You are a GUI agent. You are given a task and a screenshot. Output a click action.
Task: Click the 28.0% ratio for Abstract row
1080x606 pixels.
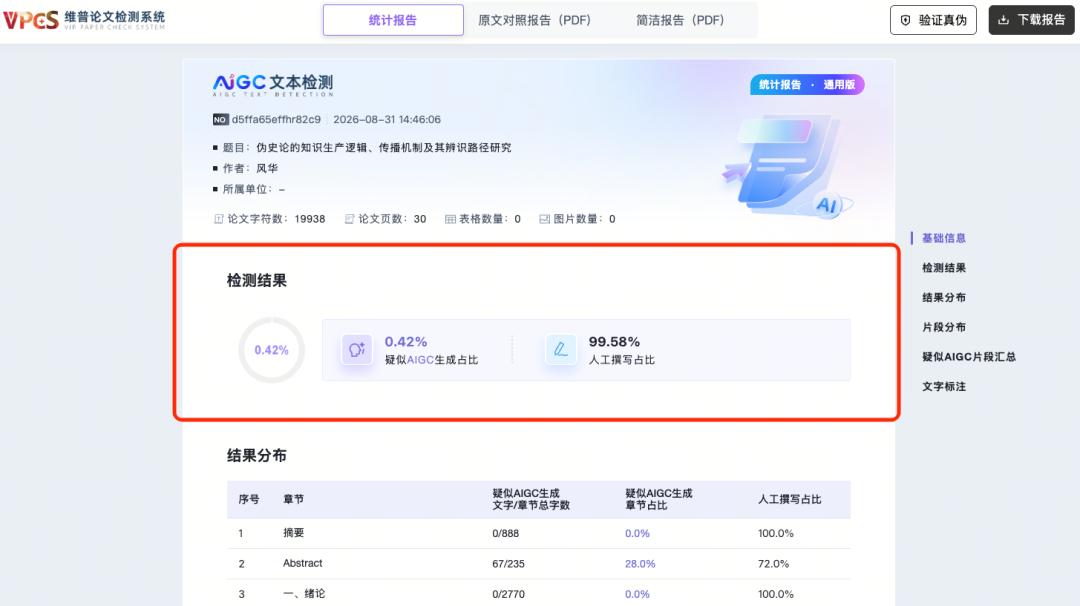click(640, 563)
